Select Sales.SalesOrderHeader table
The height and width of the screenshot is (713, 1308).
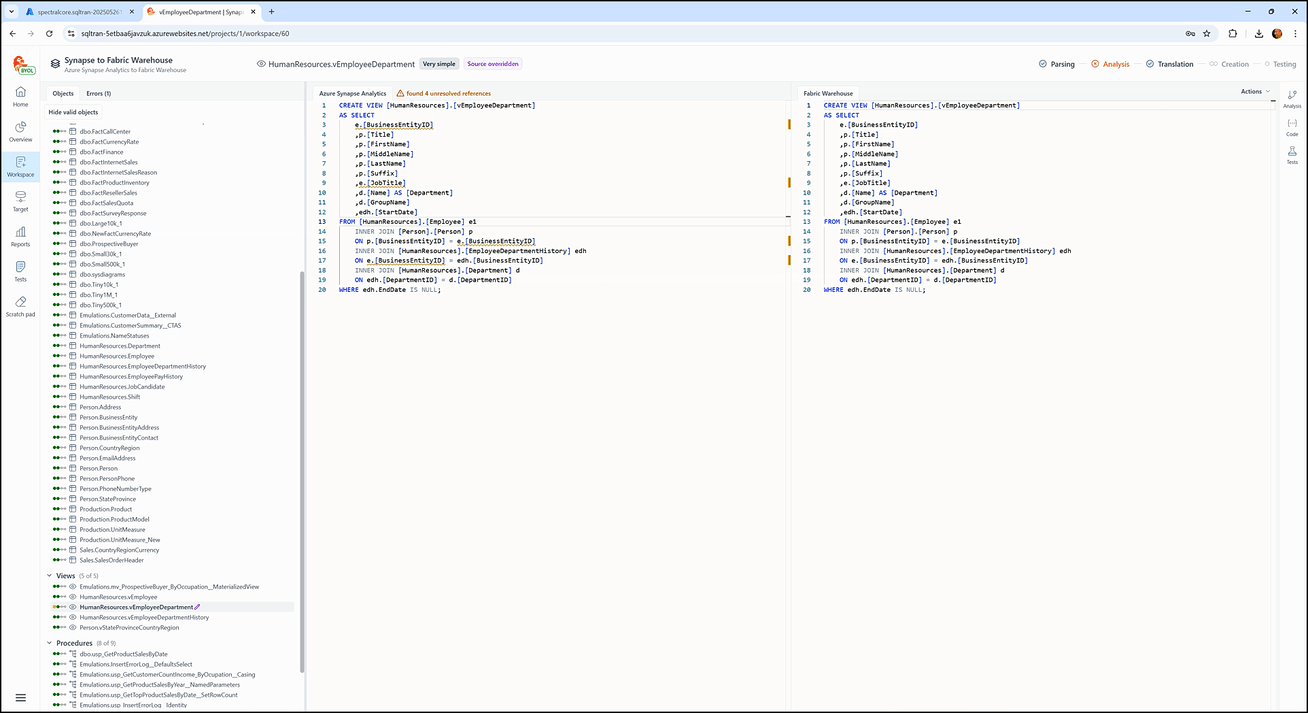click(x=112, y=560)
